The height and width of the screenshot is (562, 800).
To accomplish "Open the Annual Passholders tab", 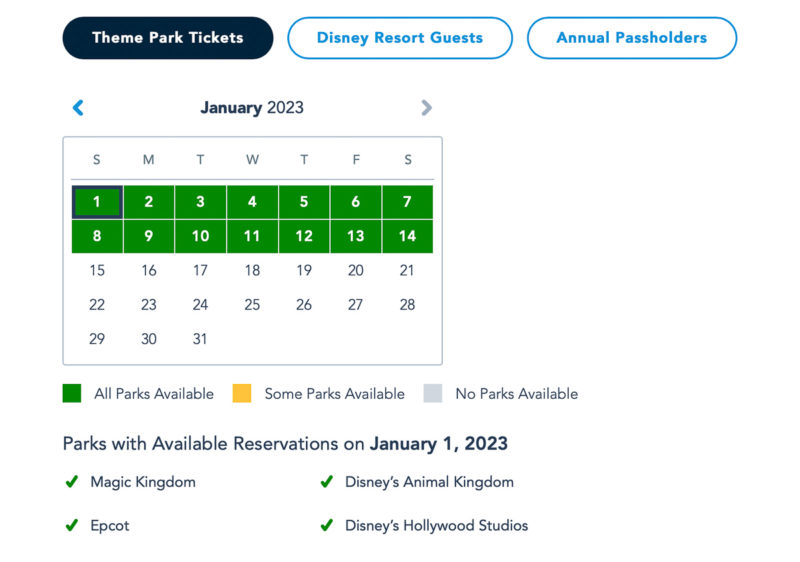I will (x=632, y=38).
